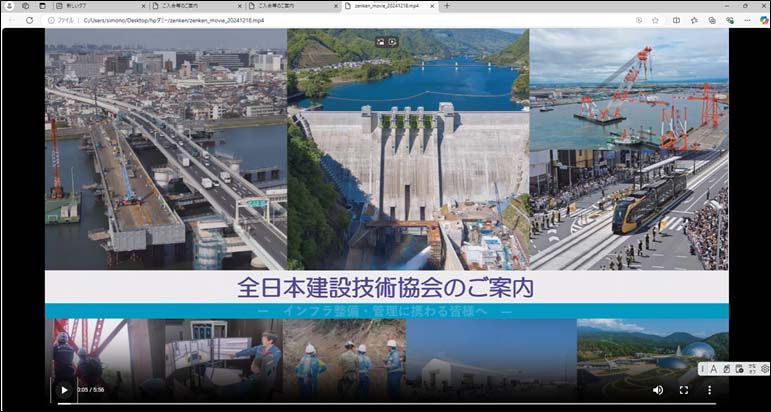Close the zenken_movie_20241218.mp4 tab
The height and width of the screenshot is (412, 771).
(x=432, y=6)
